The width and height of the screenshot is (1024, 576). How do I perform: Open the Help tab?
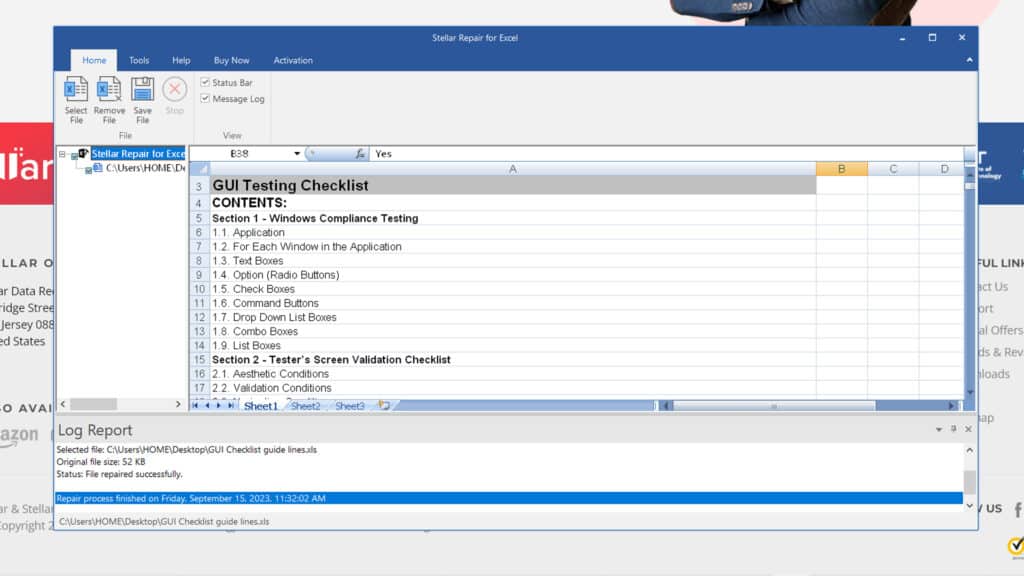(x=181, y=60)
